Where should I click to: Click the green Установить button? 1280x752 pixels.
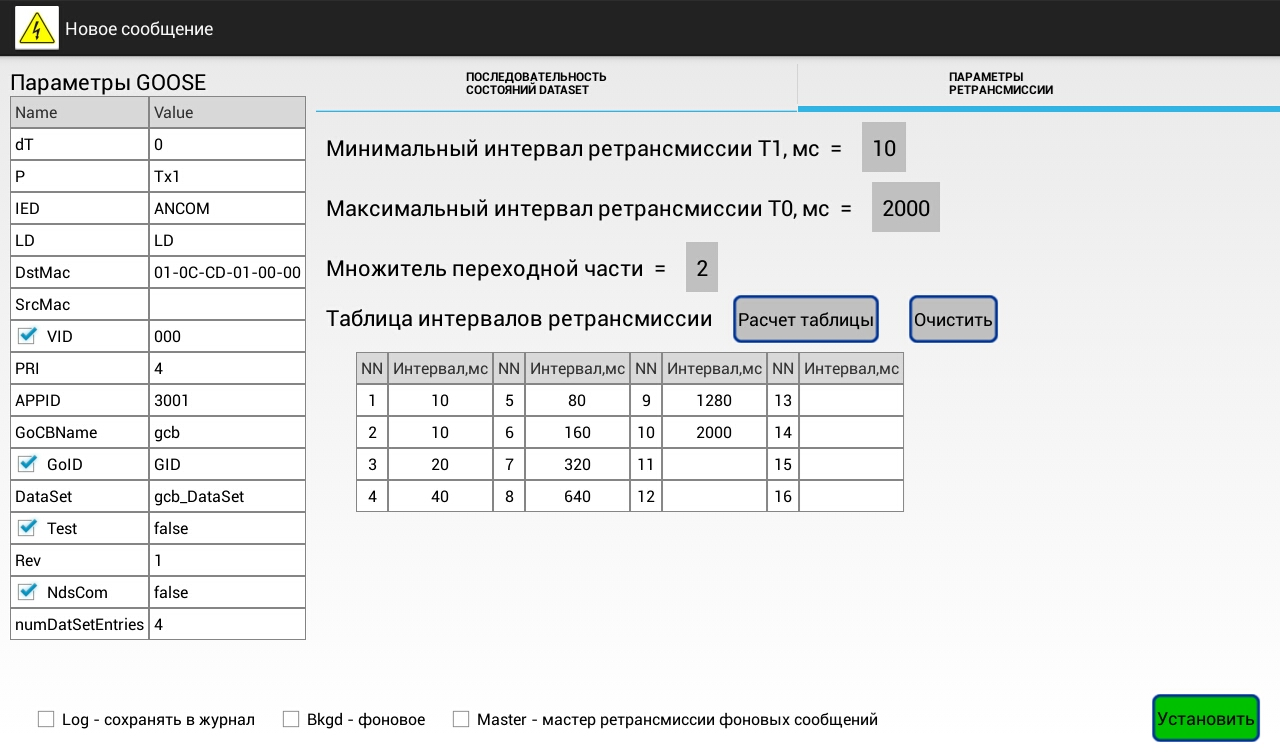click(x=1205, y=719)
